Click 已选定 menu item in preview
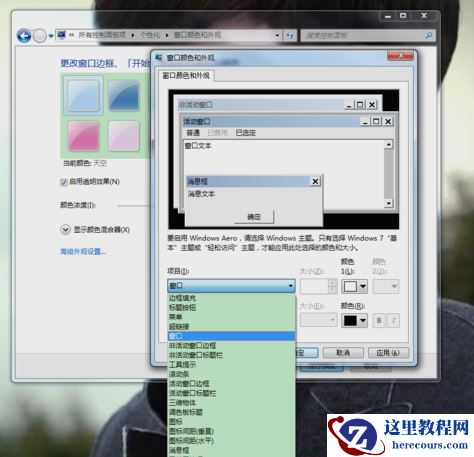This screenshot has width=474, height=457. point(246,133)
